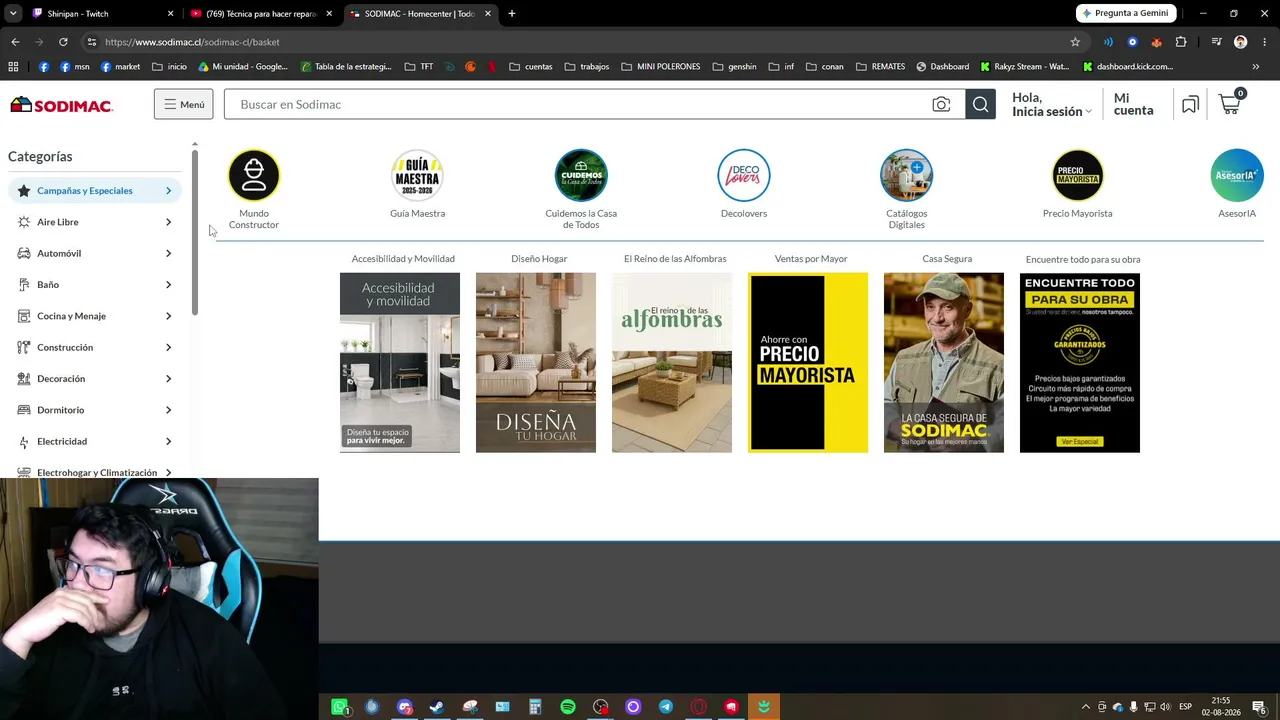Open a new Chrome tab
Viewport: 1280px width, 720px height.
512,14
